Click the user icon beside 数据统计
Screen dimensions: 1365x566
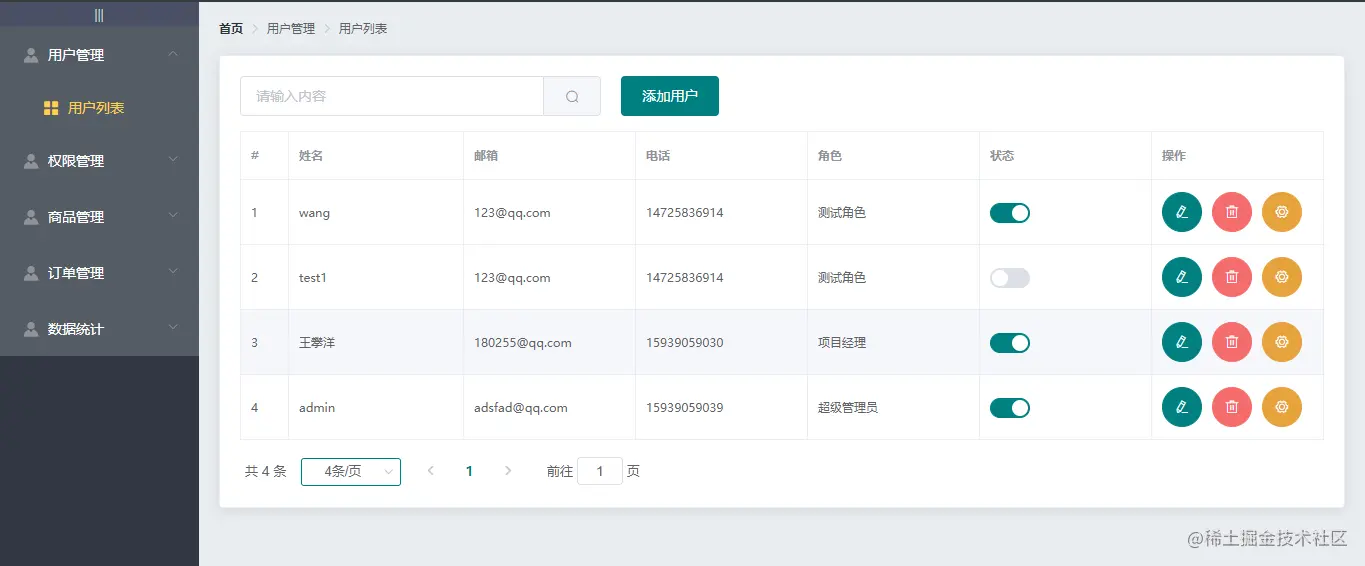pos(31,329)
